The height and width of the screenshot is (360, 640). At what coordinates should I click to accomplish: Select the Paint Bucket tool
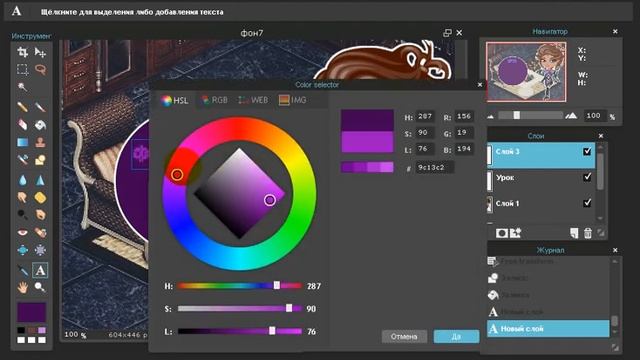40,124
